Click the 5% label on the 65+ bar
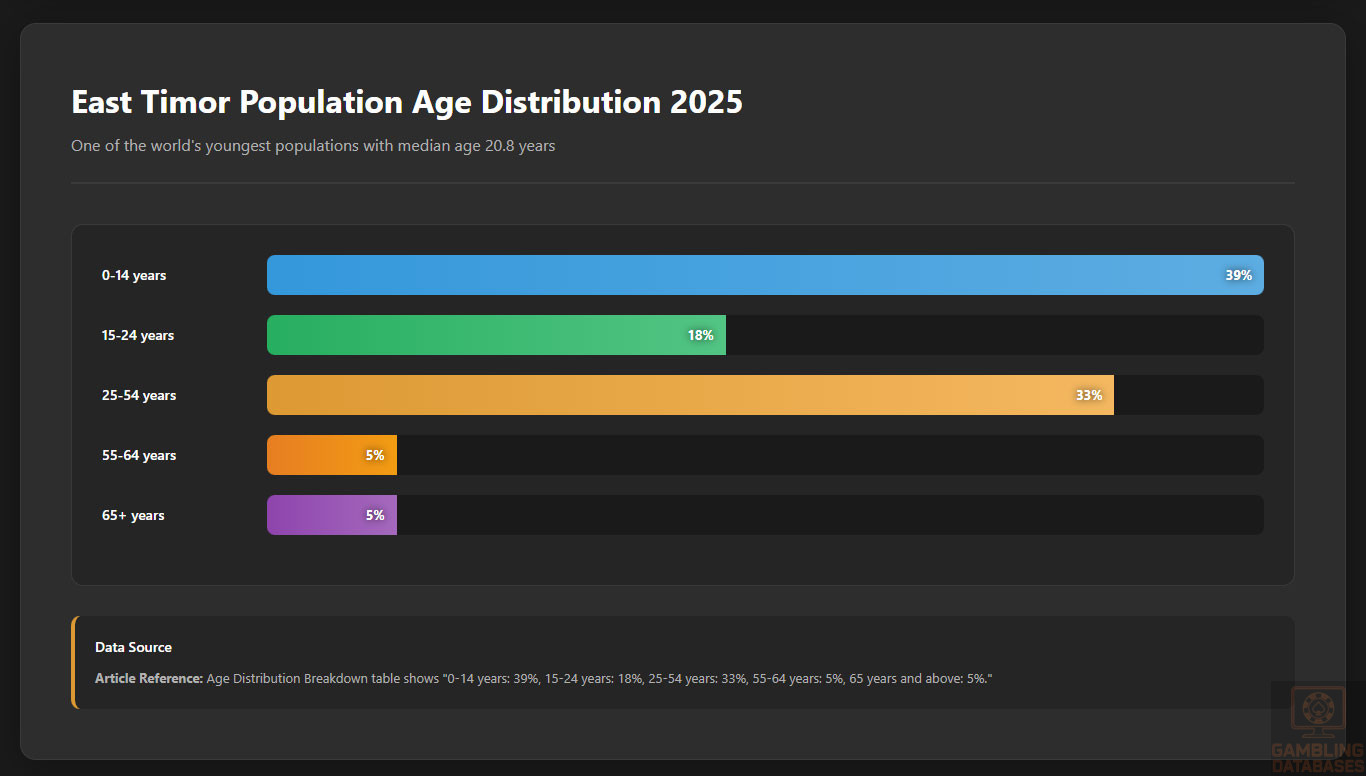The image size is (1366, 776). point(375,515)
